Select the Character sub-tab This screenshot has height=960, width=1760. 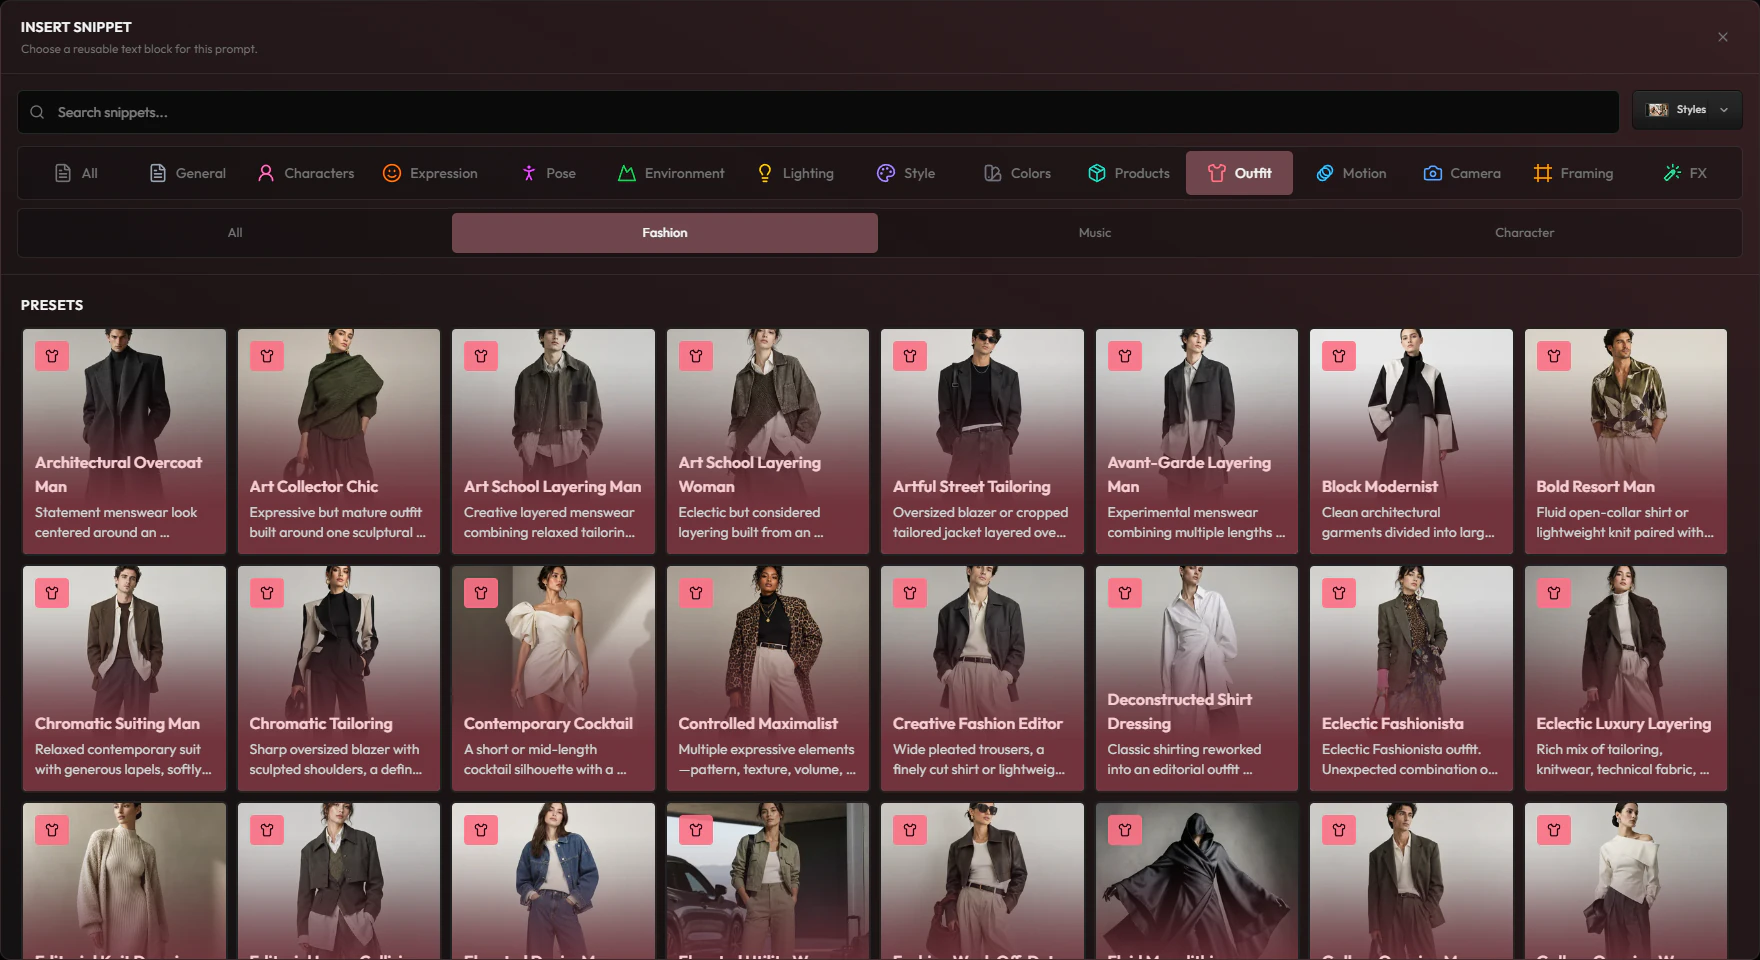1524,233
